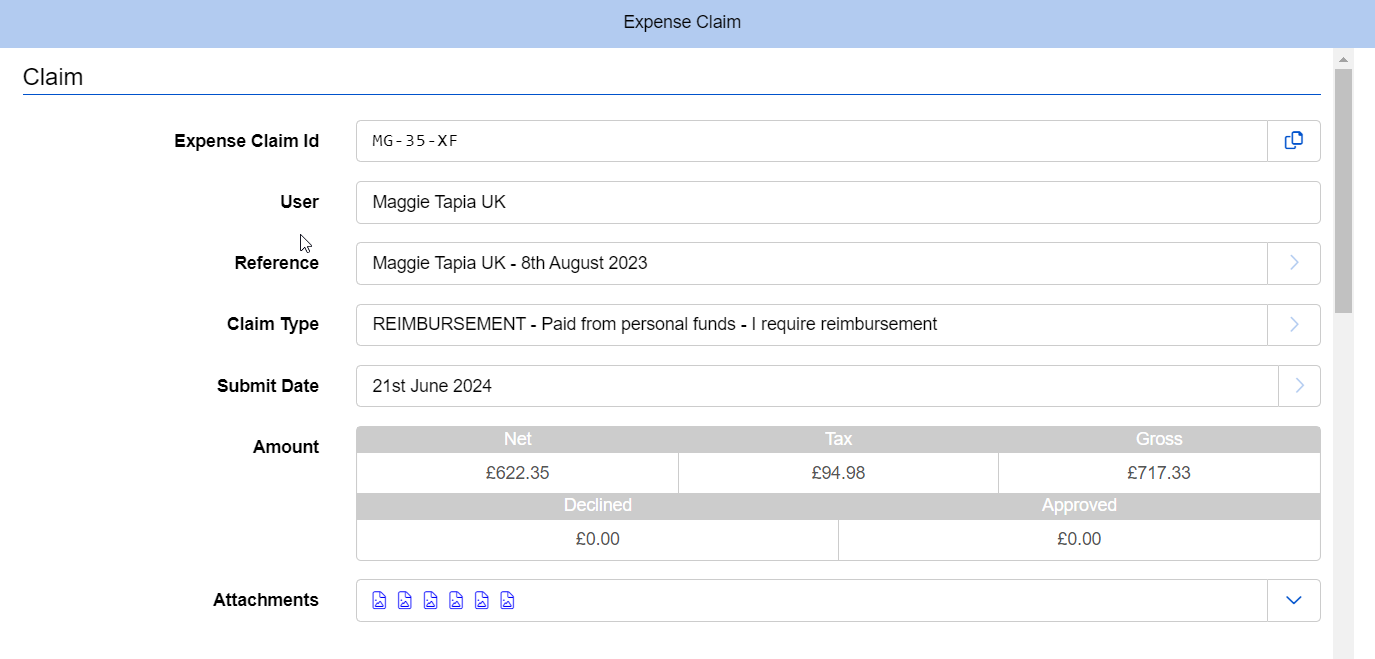The height and width of the screenshot is (659, 1375).
Task: Click the Submit Date 21st June 2024 field
Action: pos(817,386)
